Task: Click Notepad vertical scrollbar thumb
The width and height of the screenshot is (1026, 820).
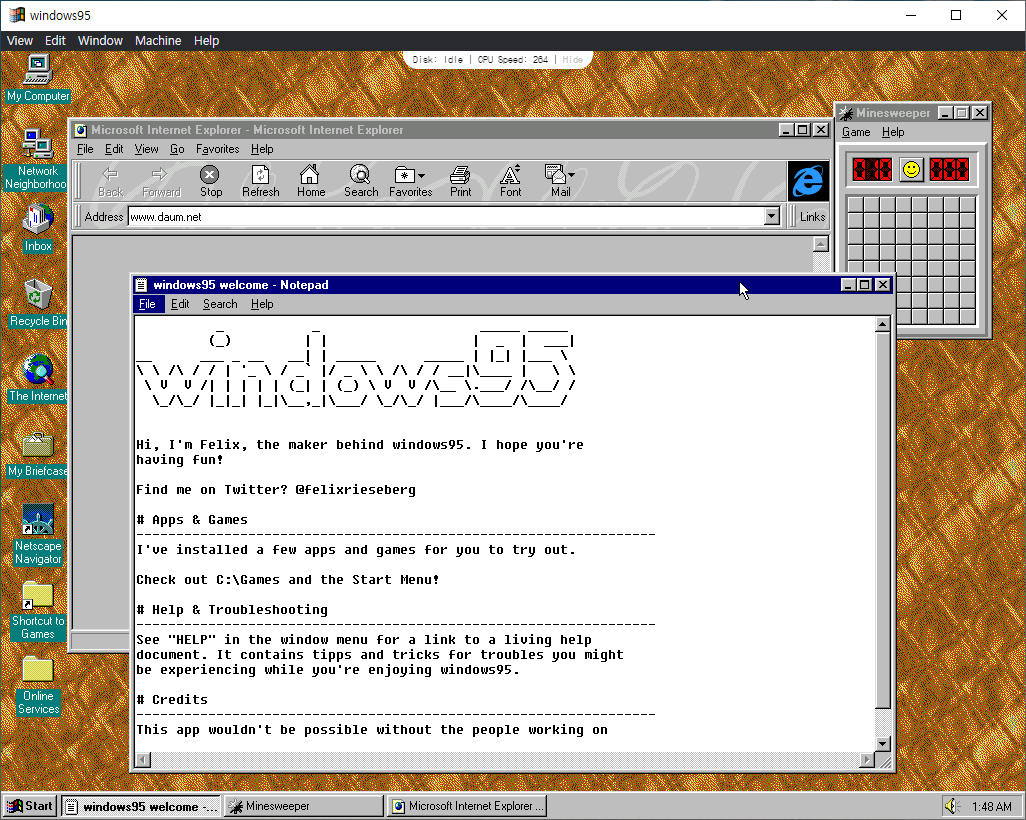Action: pyautogui.click(x=883, y=521)
